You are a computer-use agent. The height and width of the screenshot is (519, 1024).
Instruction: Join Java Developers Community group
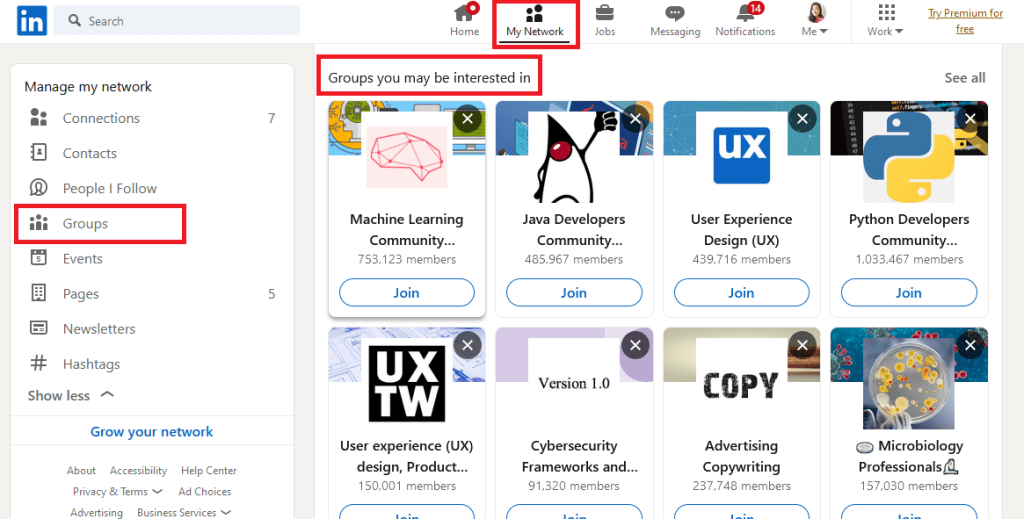(x=574, y=292)
